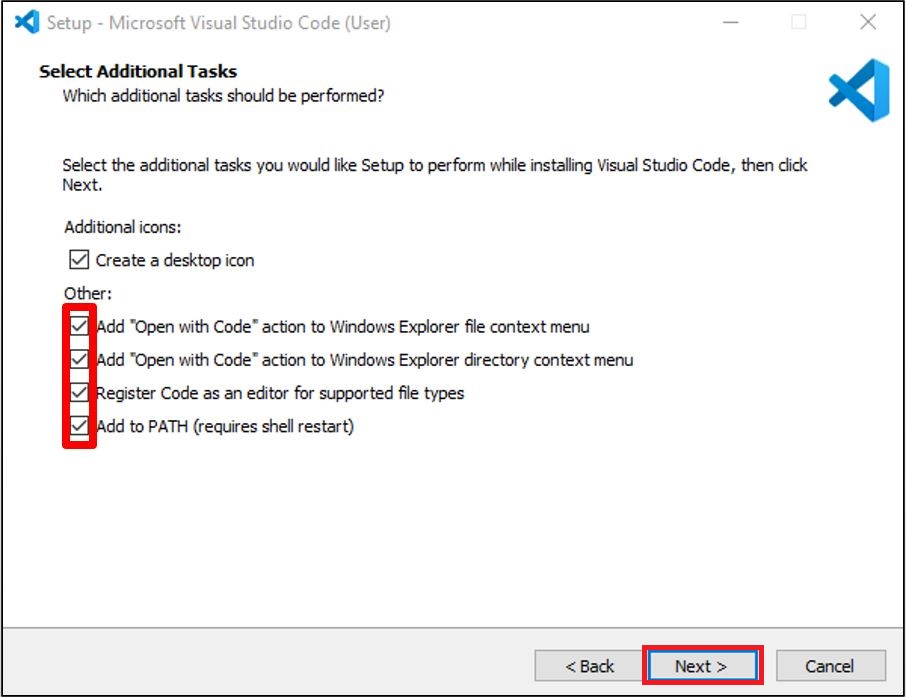Click the Other: group label
The width and height of the screenshot is (906, 697).
pyautogui.click(x=88, y=293)
